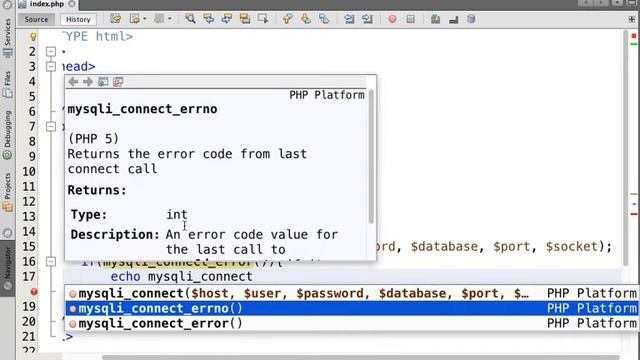
Task: Click the editor split icon at toolbar right end
Action: [632, 19]
